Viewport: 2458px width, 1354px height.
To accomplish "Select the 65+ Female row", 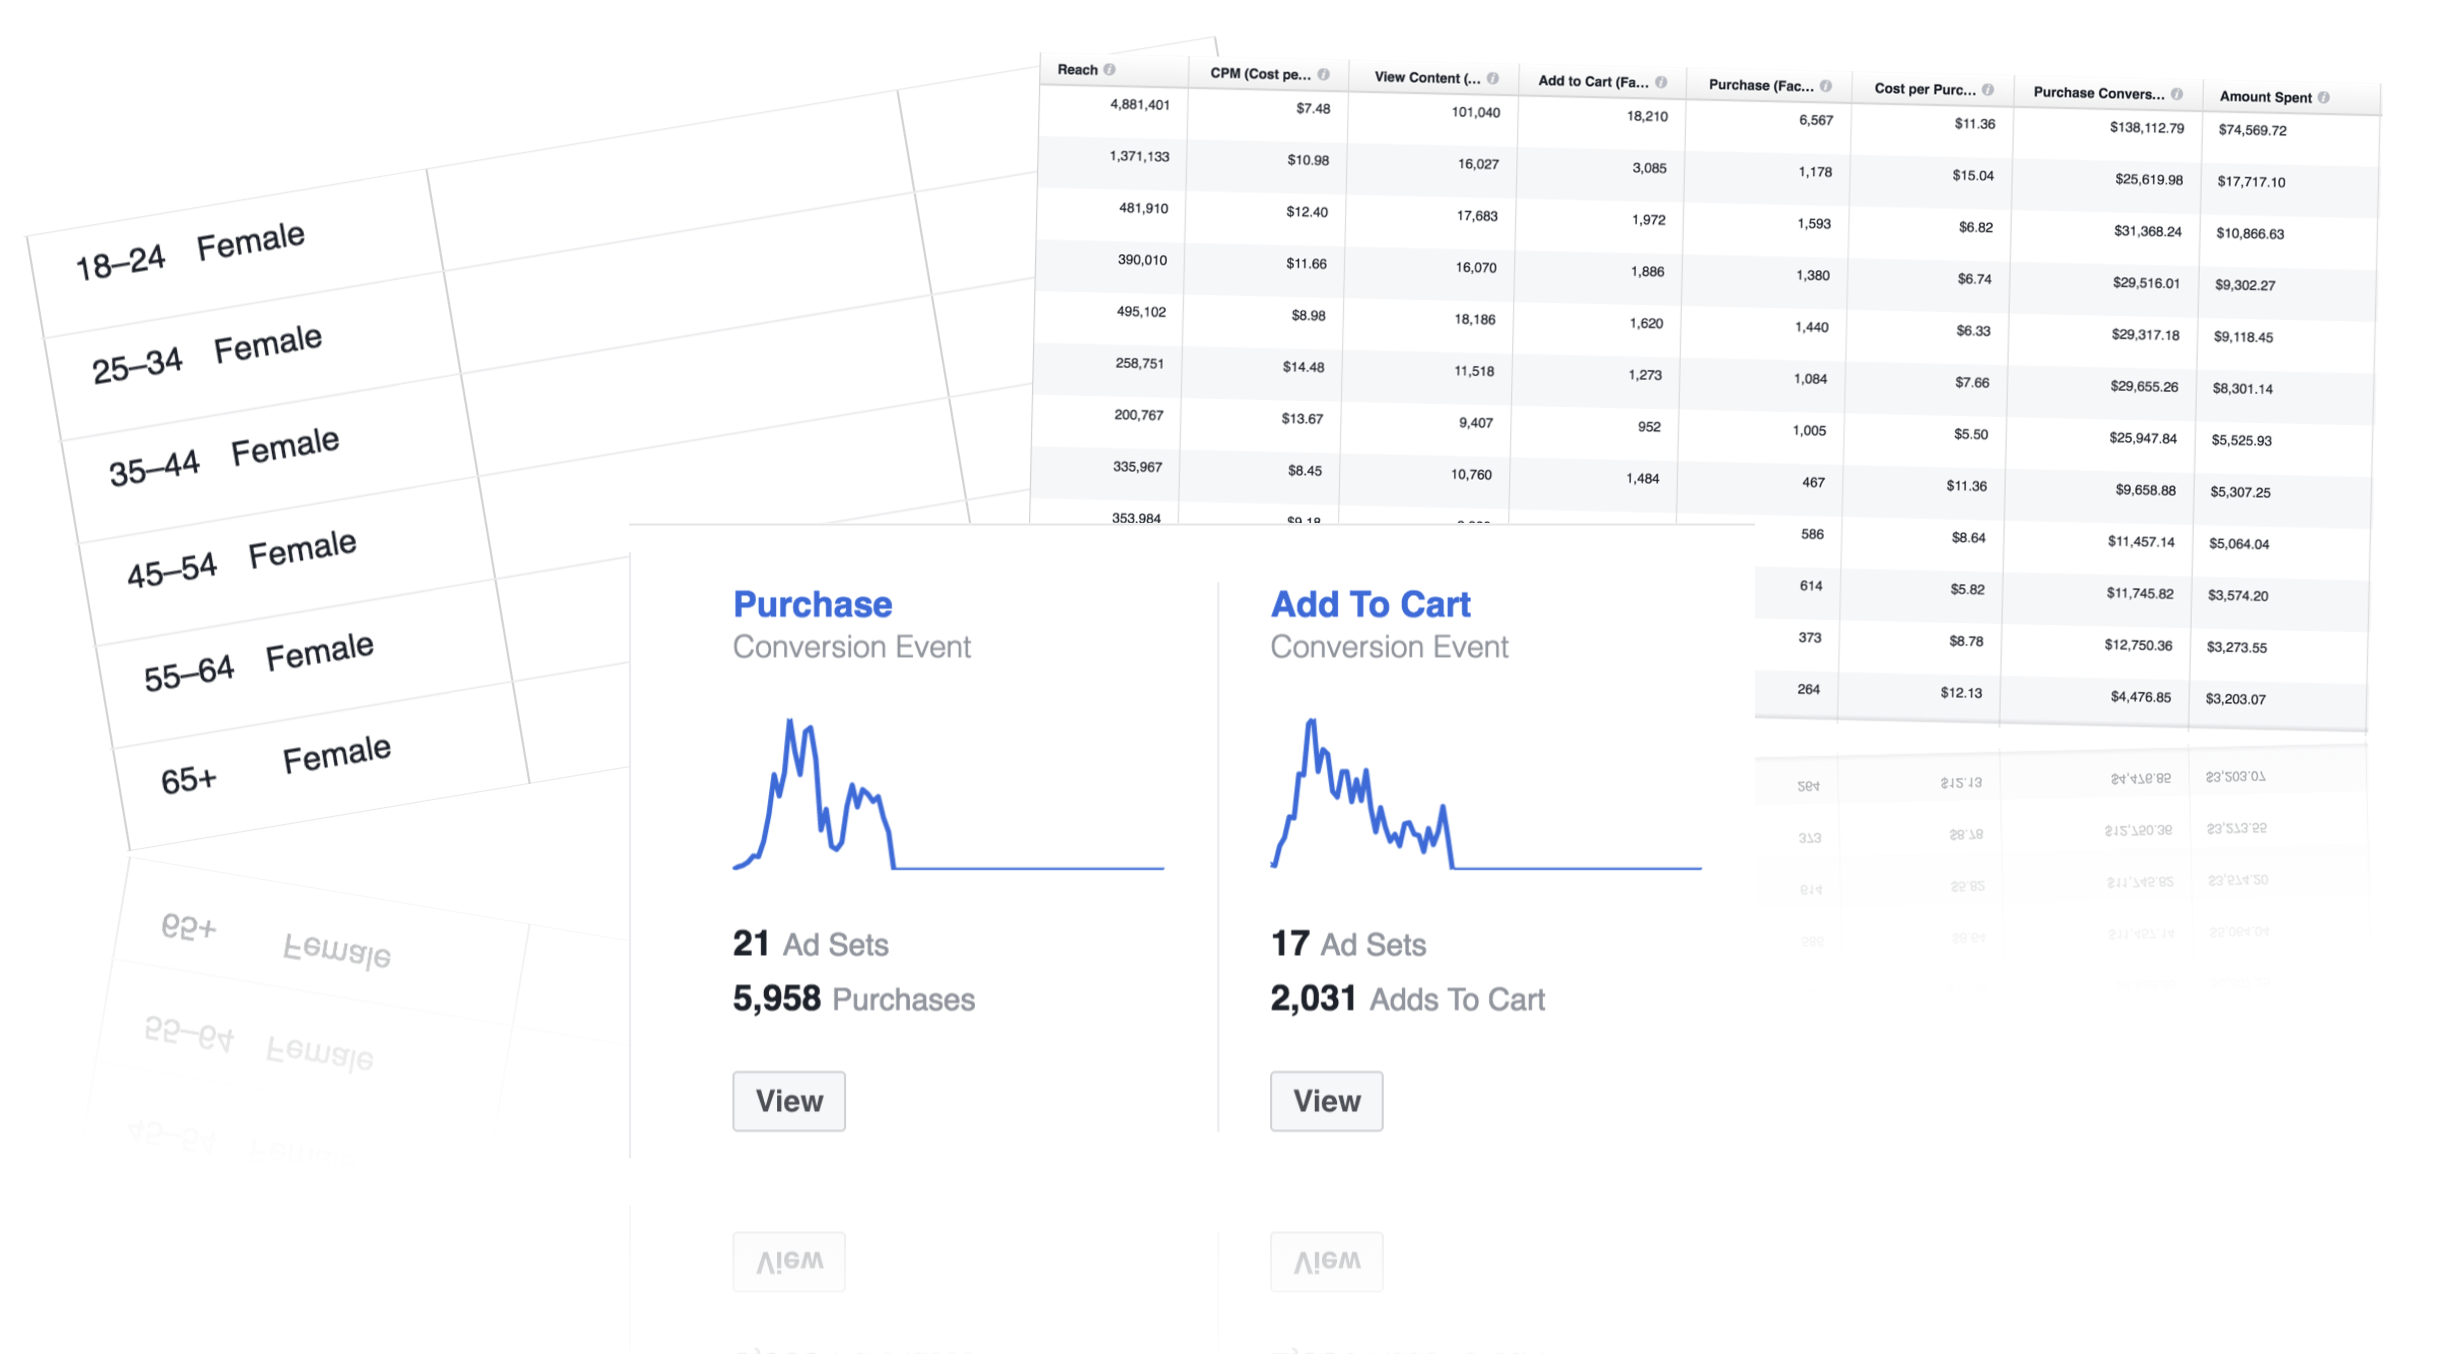I will pos(275,766).
